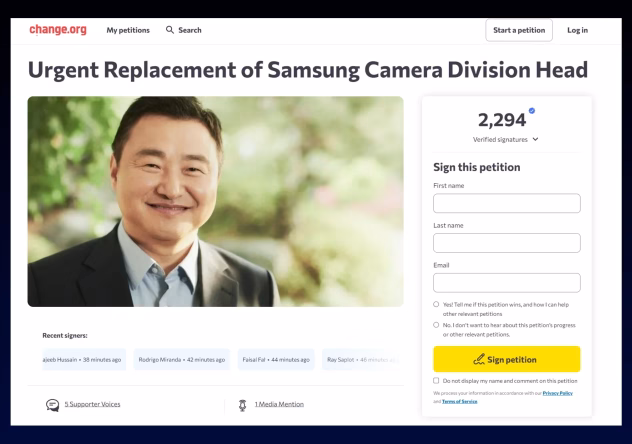
Task: Select the 'Yes! Tell me if this petition wins' option
Action: [x=436, y=304]
